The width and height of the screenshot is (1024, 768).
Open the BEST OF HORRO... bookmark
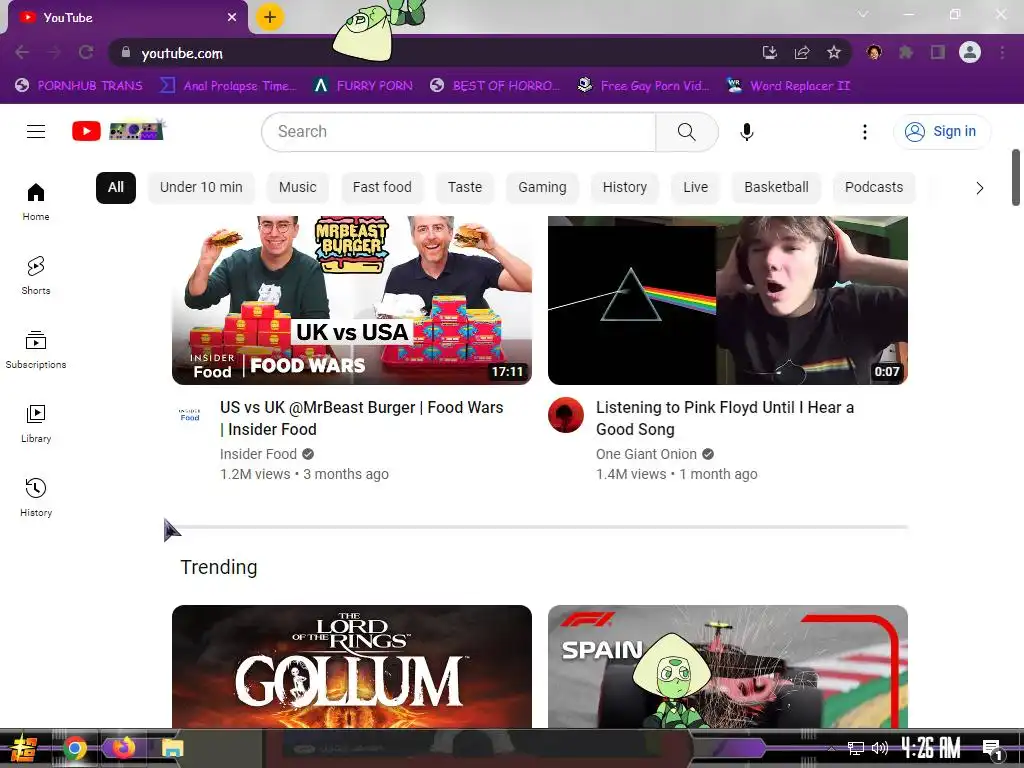coord(496,86)
